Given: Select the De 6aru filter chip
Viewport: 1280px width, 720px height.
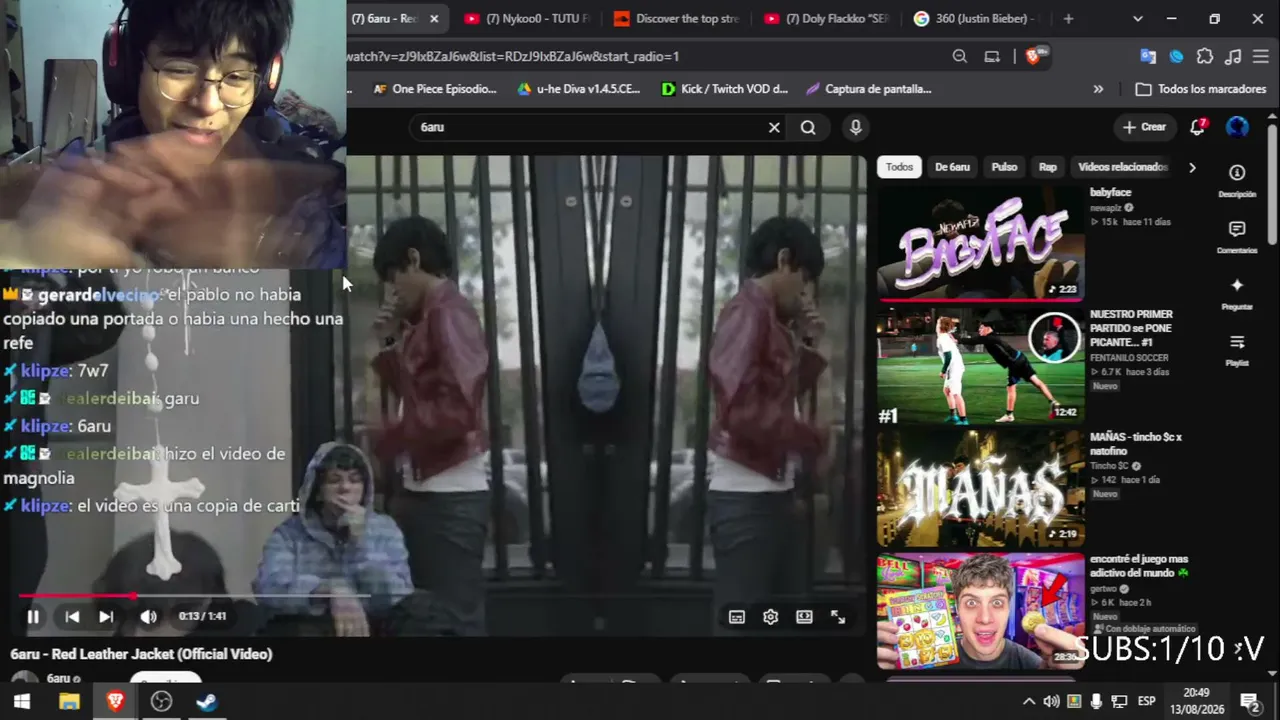Looking at the screenshot, I should (952, 167).
